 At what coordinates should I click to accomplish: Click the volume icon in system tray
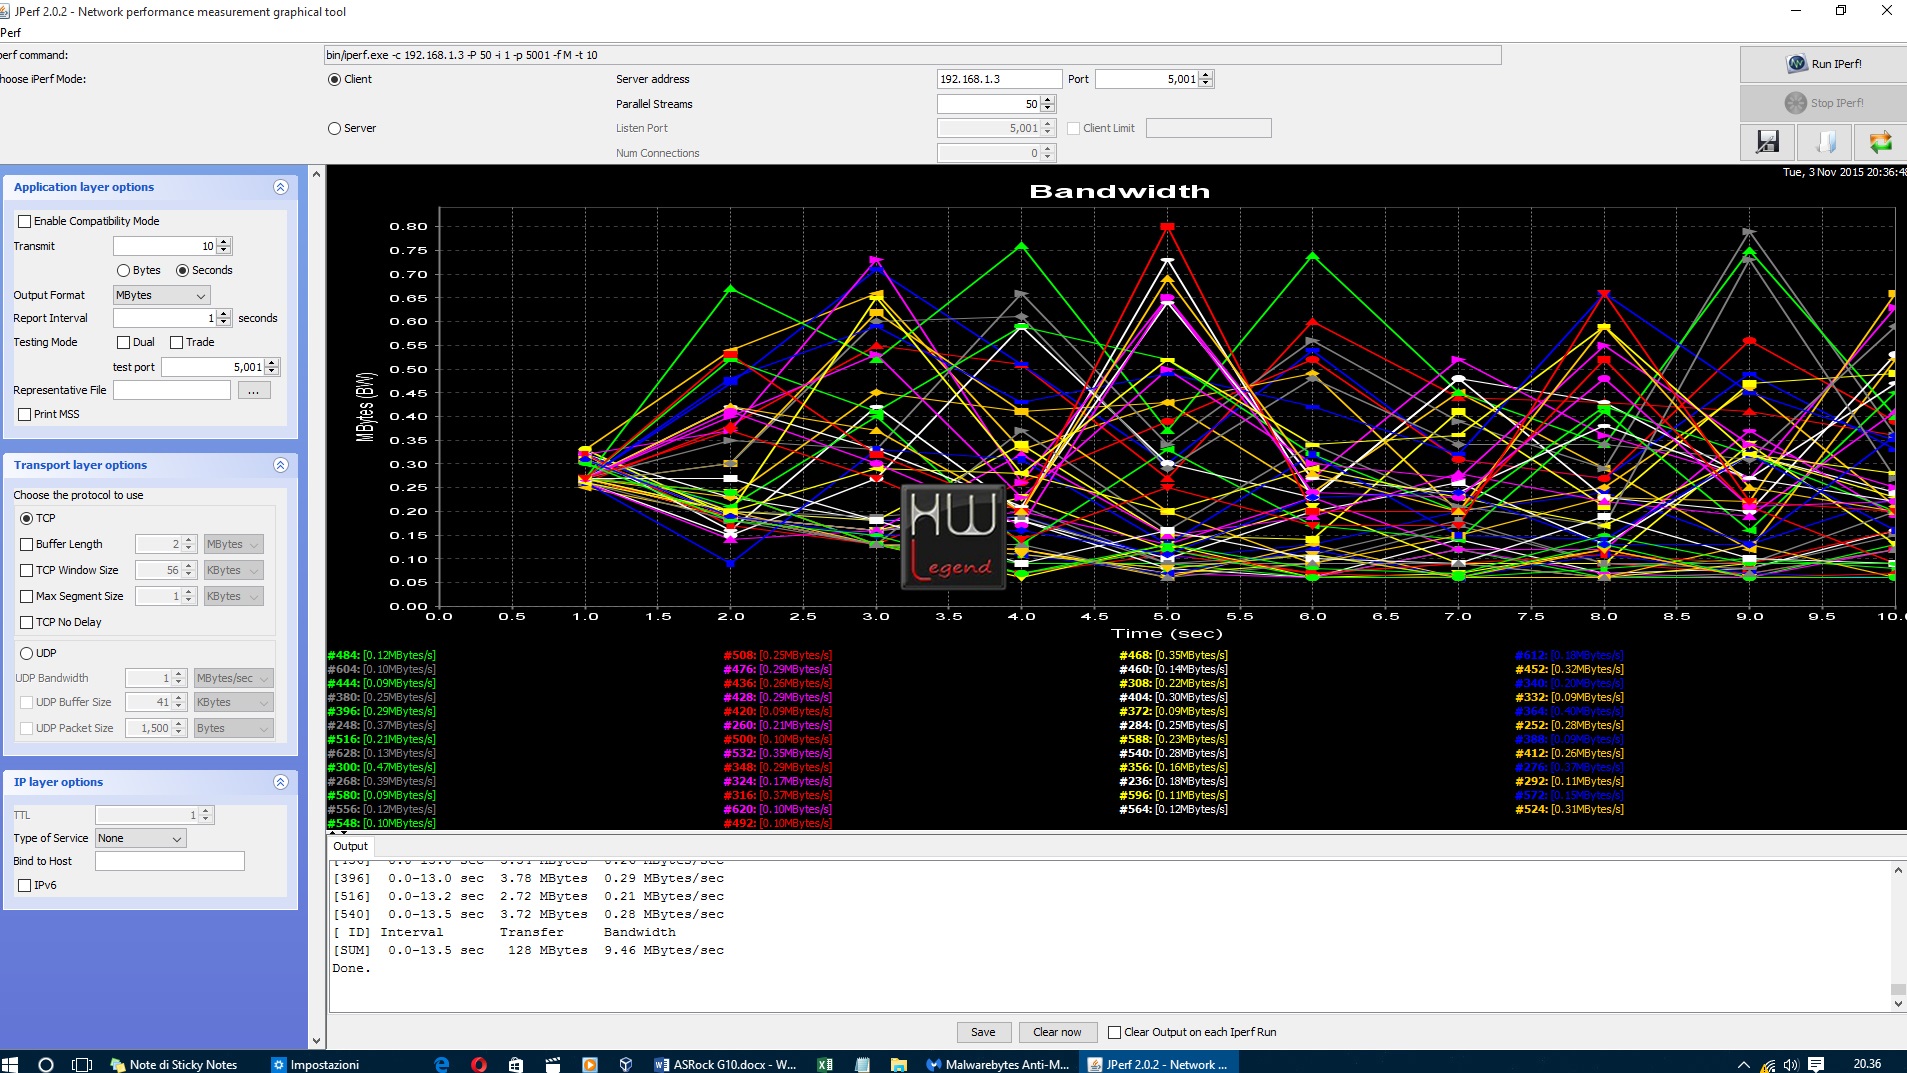coord(1790,1064)
